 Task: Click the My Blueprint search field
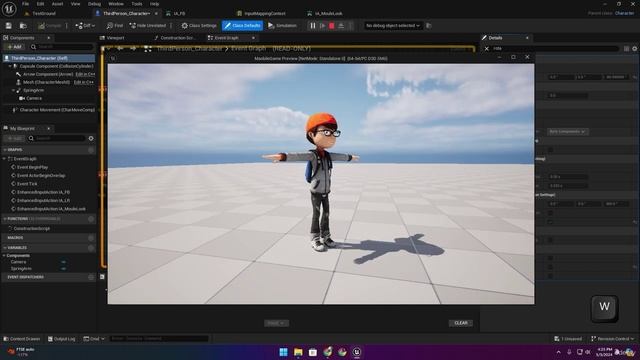(56, 138)
